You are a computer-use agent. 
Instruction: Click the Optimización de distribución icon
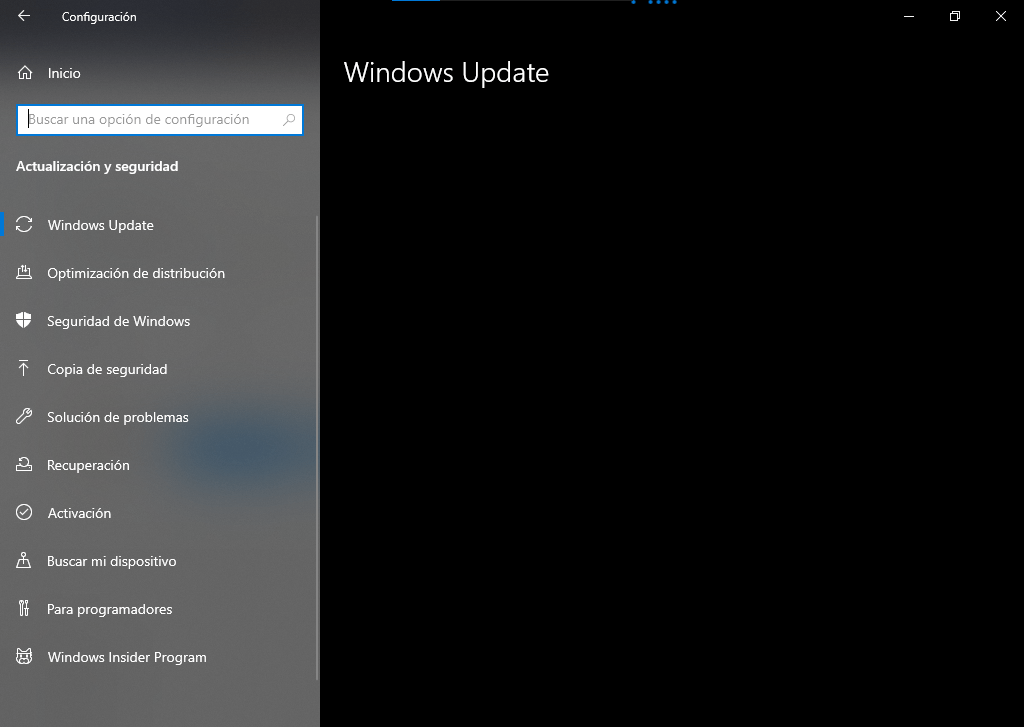point(24,273)
